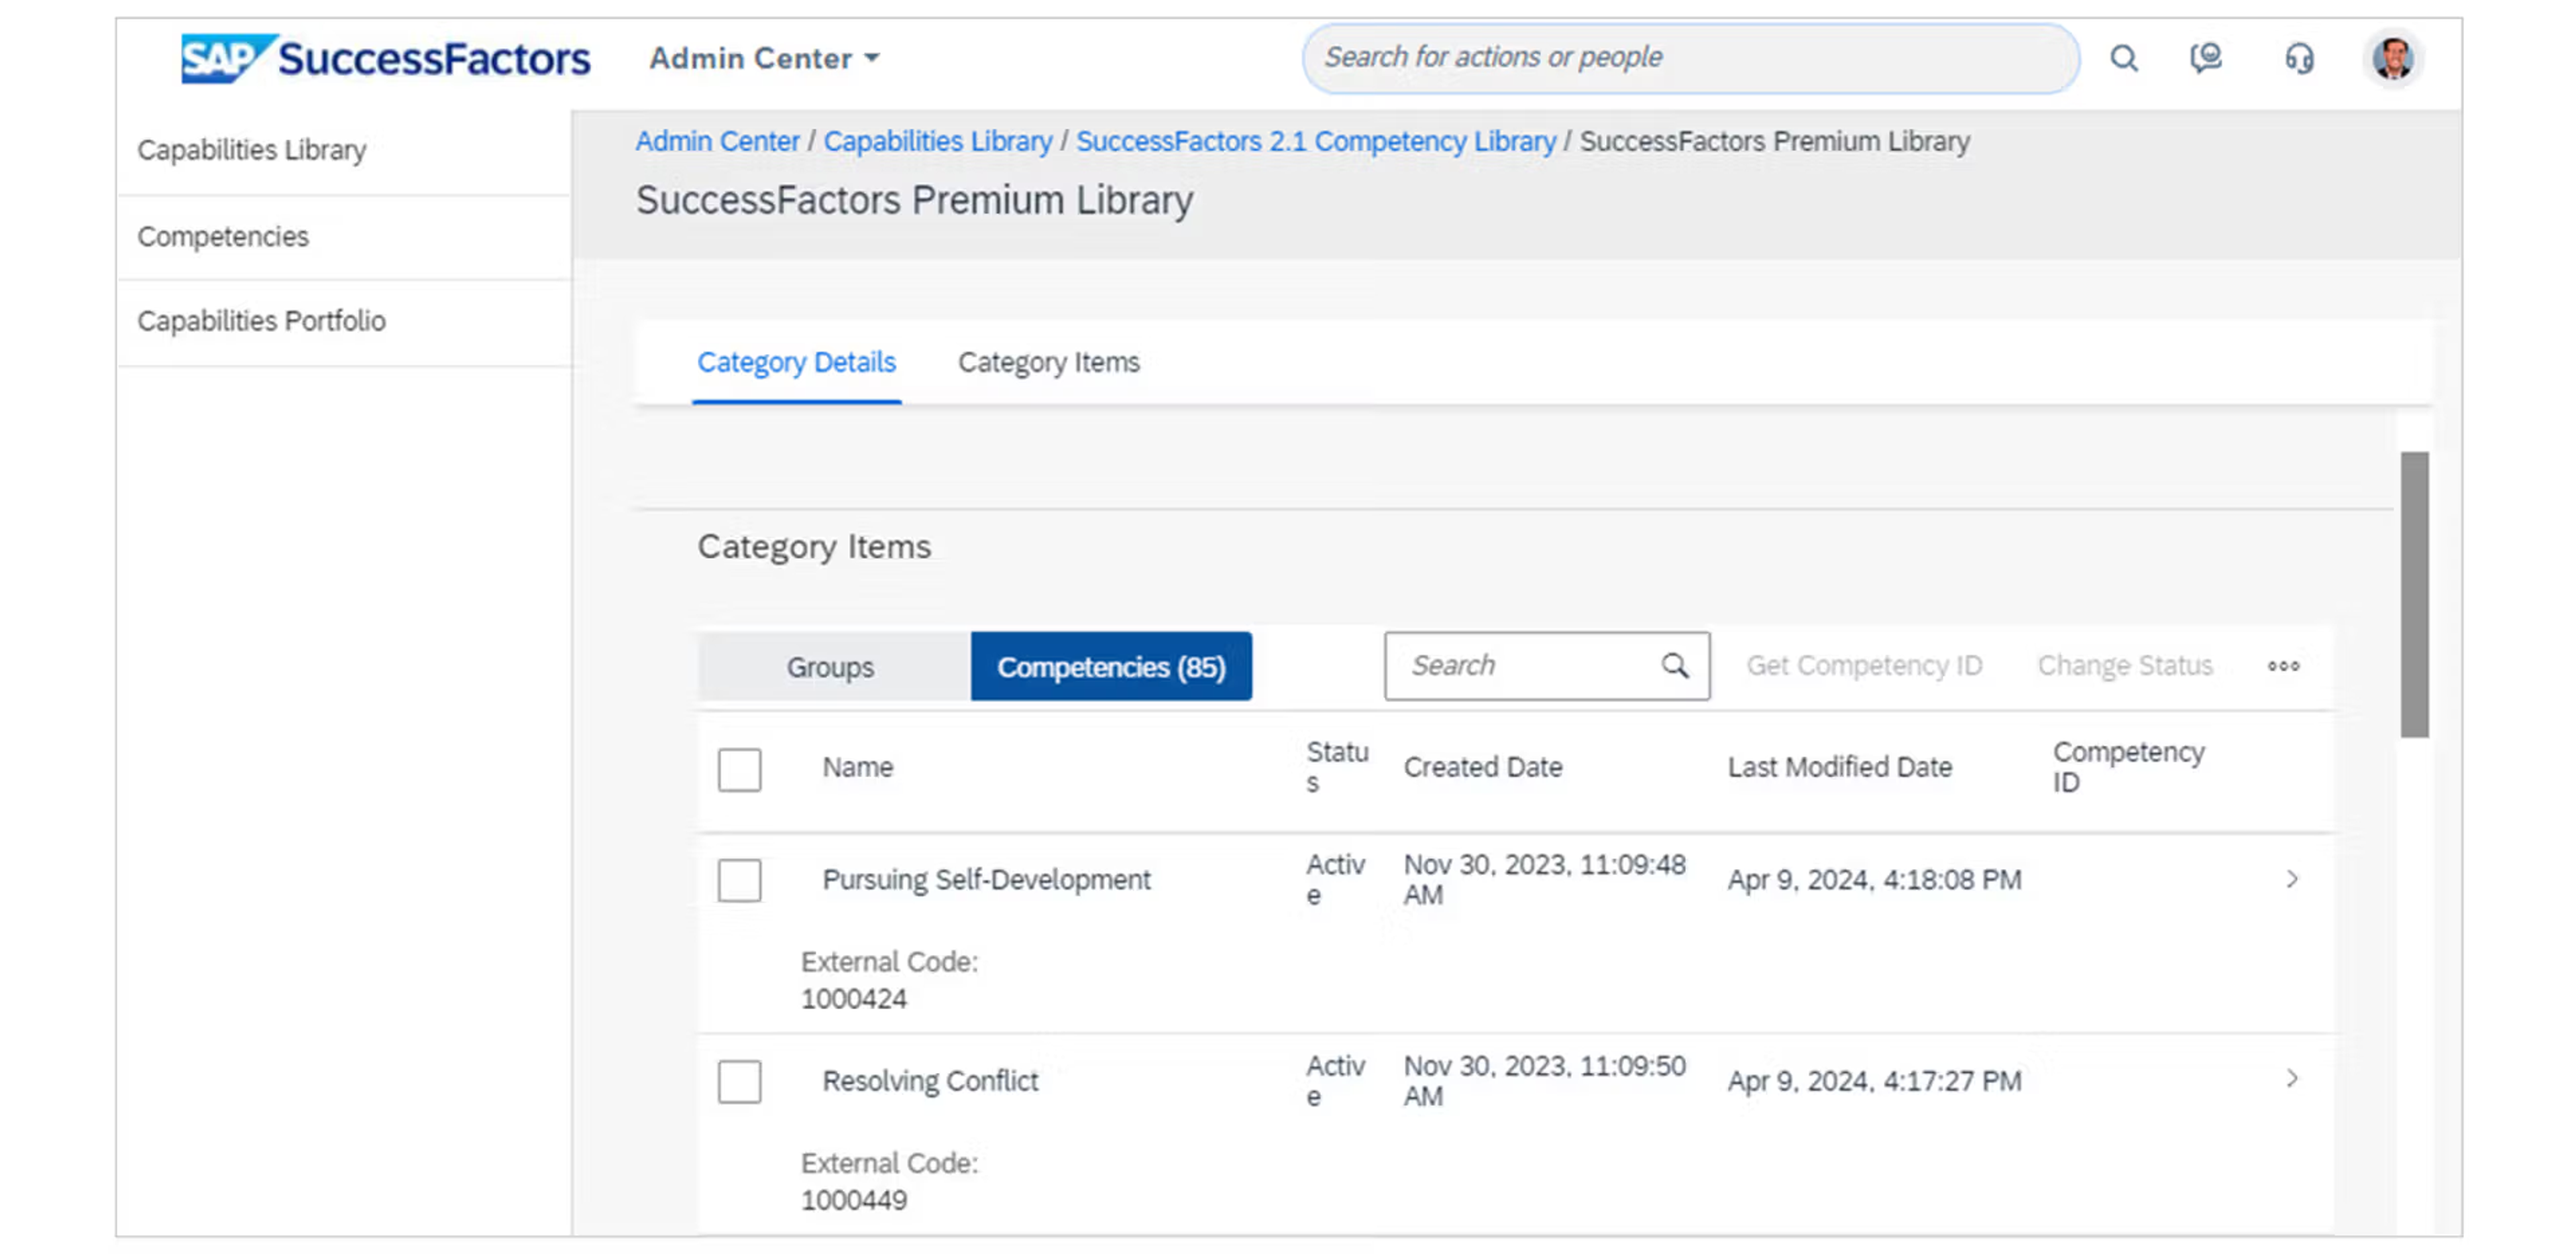The image size is (2576, 1254).
Task: Open the user profile avatar
Action: tap(2393, 58)
